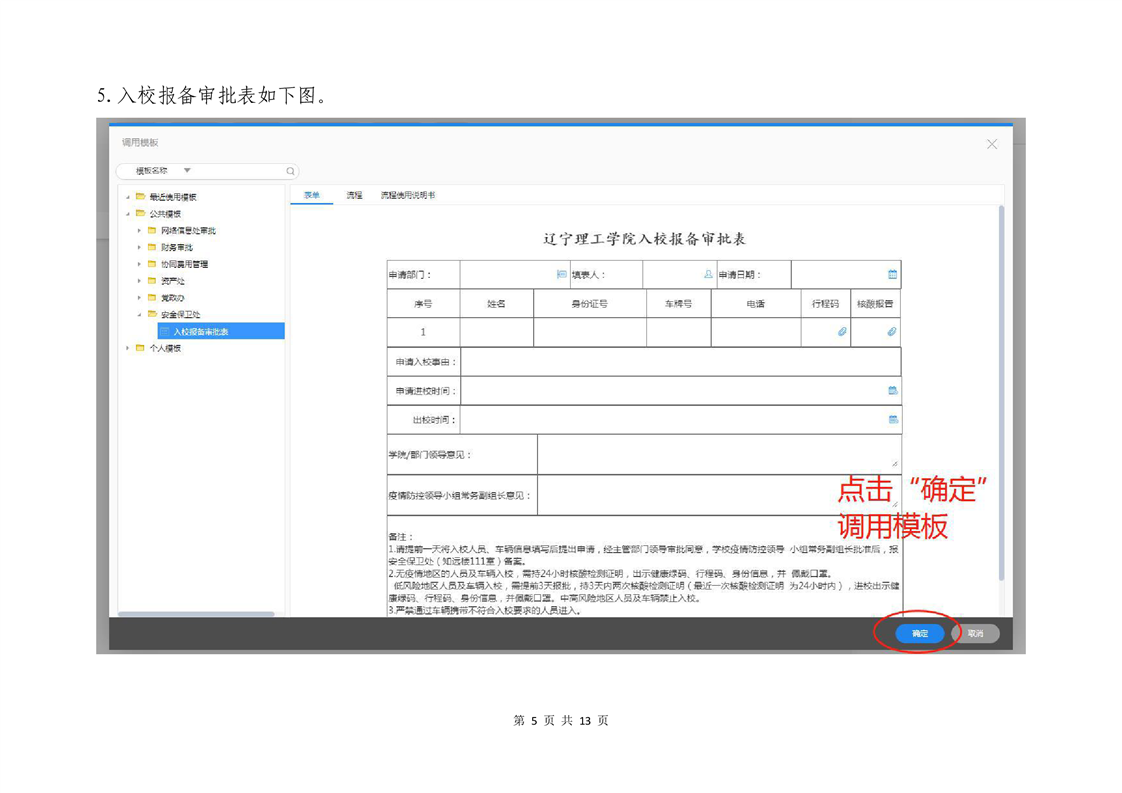Open the calendar icon for 出校时间
This screenshot has width=1122, height=793.
(893, 419)
